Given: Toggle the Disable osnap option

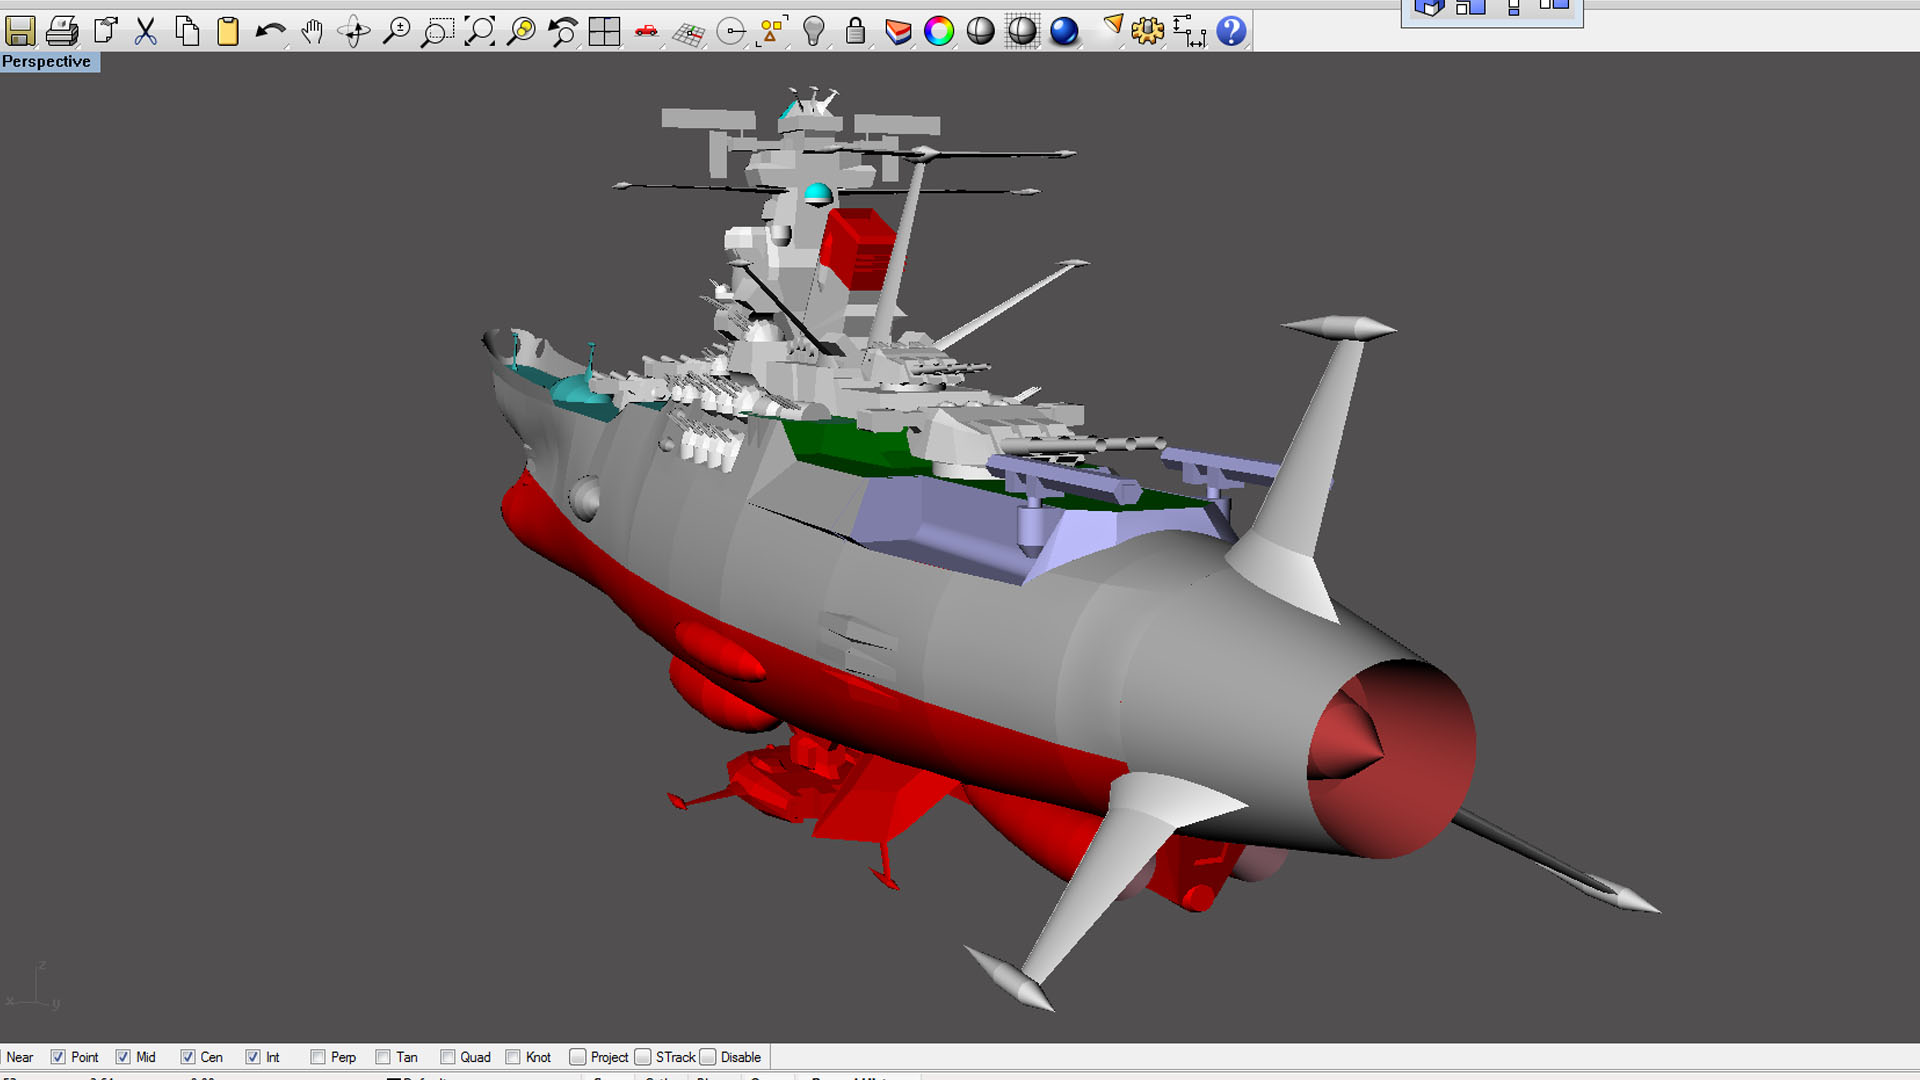Looking at the screenshot, I should 708,1057.
